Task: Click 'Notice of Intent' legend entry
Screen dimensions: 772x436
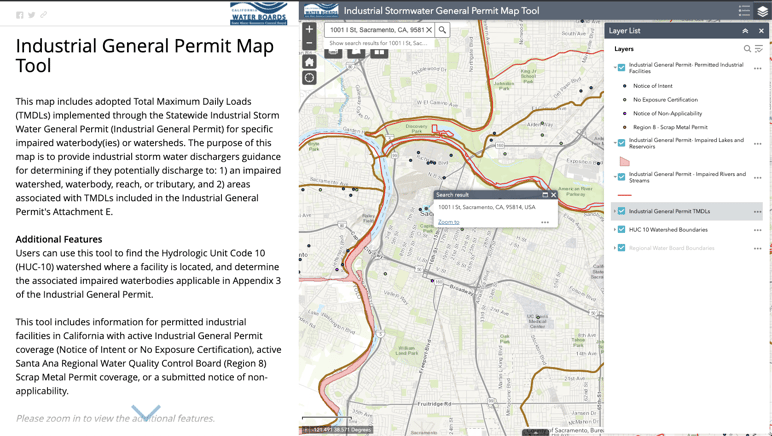Action: click(x=652, y=86)
